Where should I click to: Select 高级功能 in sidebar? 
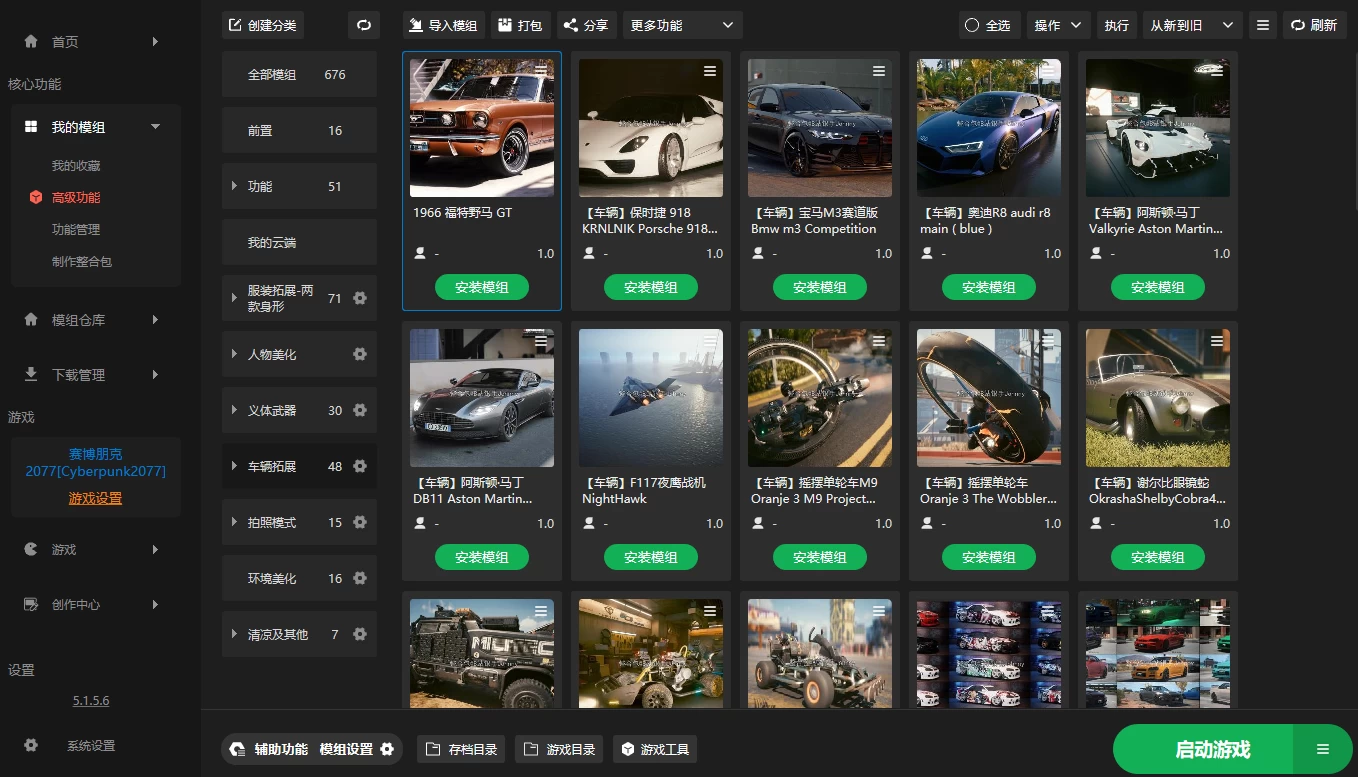pyautogui.click(x=76, y=197)
